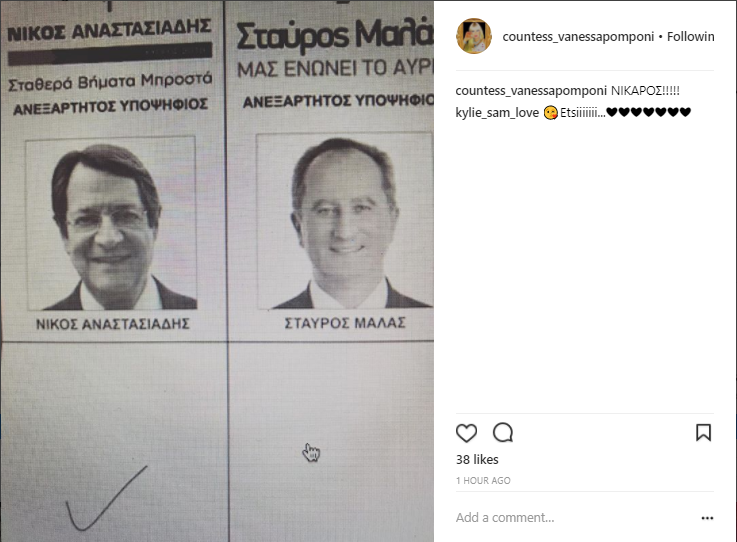
Task: Open the three-dot more options menu
Action: (x=707, y=518)
